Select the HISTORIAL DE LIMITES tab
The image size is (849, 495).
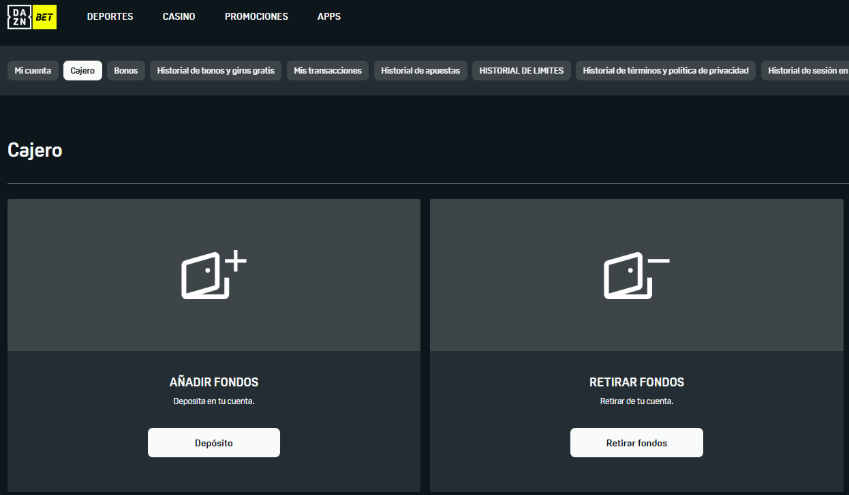click(521, 70)
